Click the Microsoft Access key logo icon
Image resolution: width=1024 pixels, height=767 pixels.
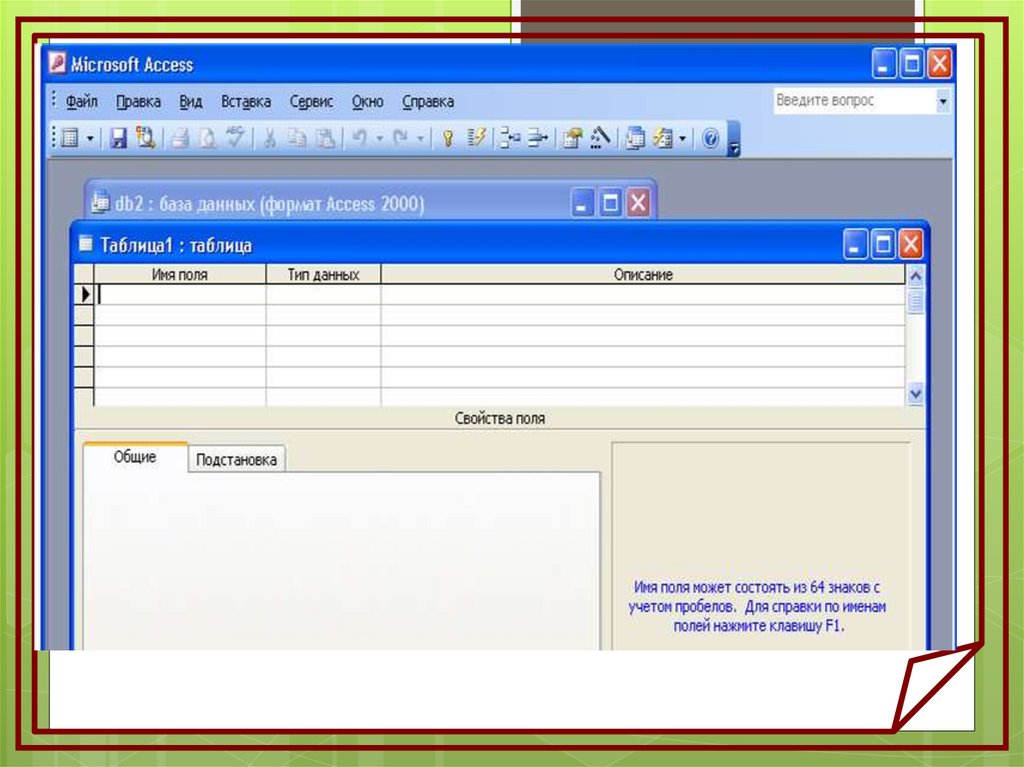pos(57,63)
